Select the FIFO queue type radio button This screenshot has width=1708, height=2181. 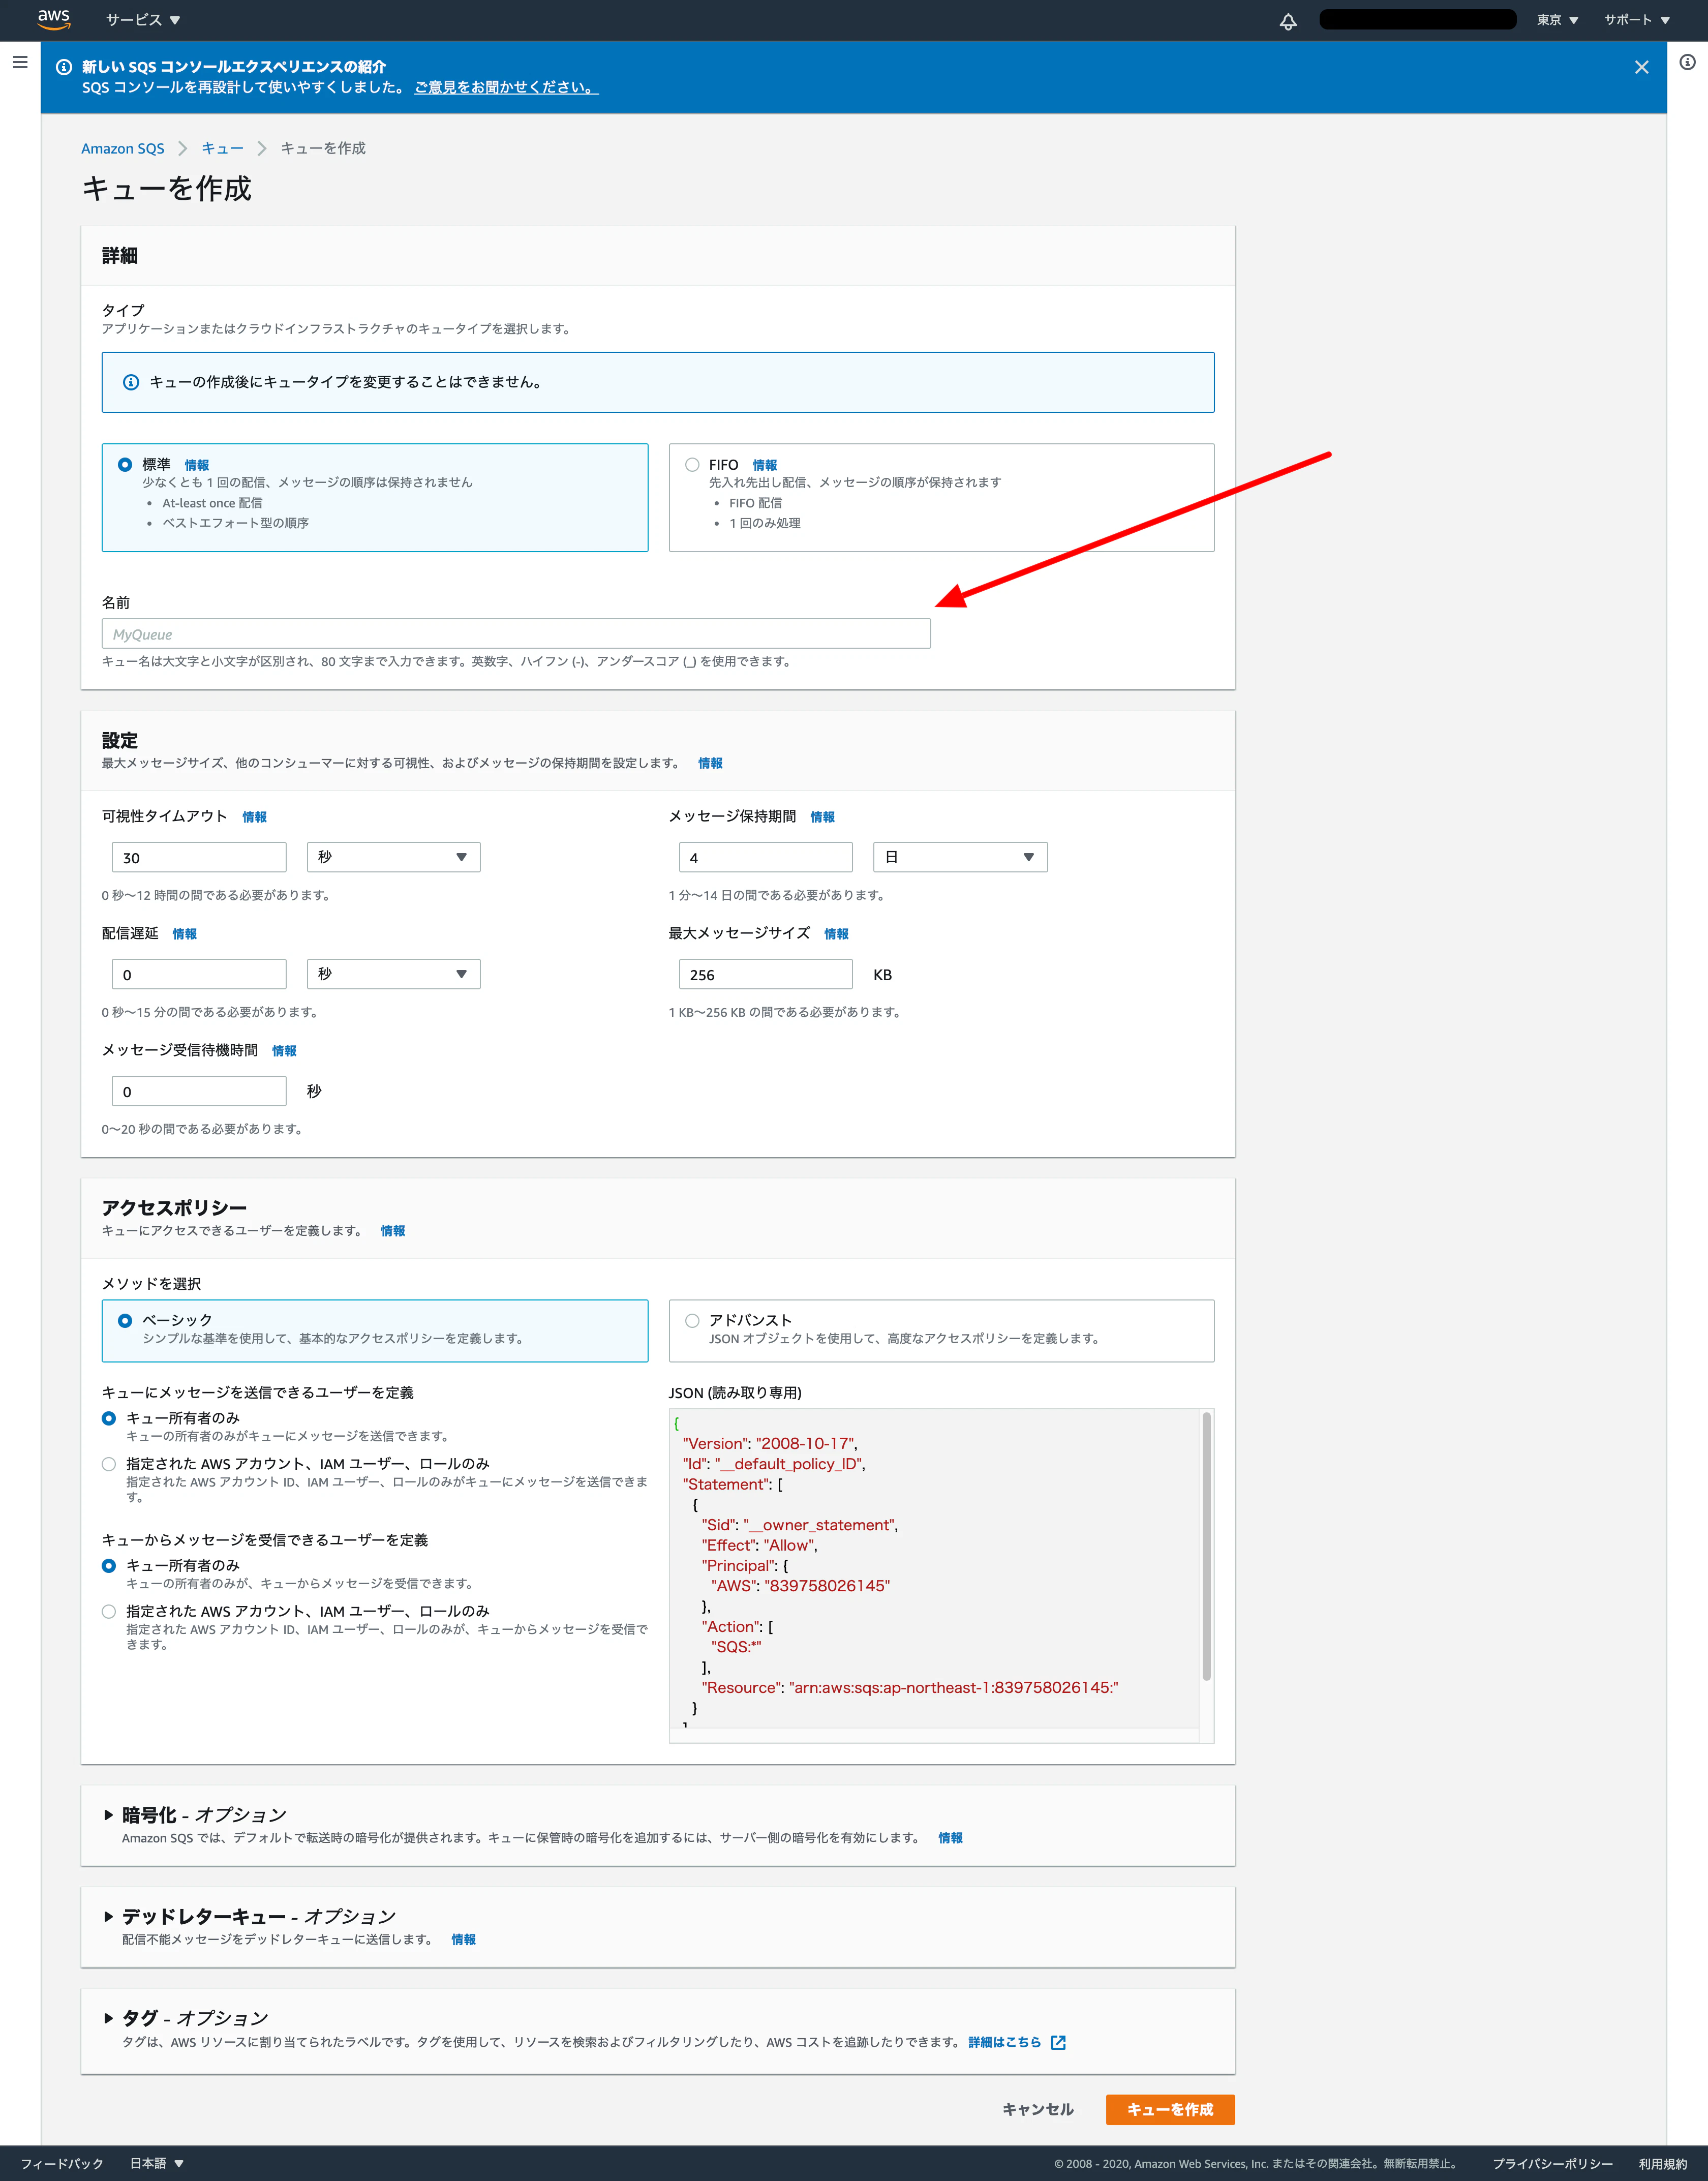coord(692,465)
